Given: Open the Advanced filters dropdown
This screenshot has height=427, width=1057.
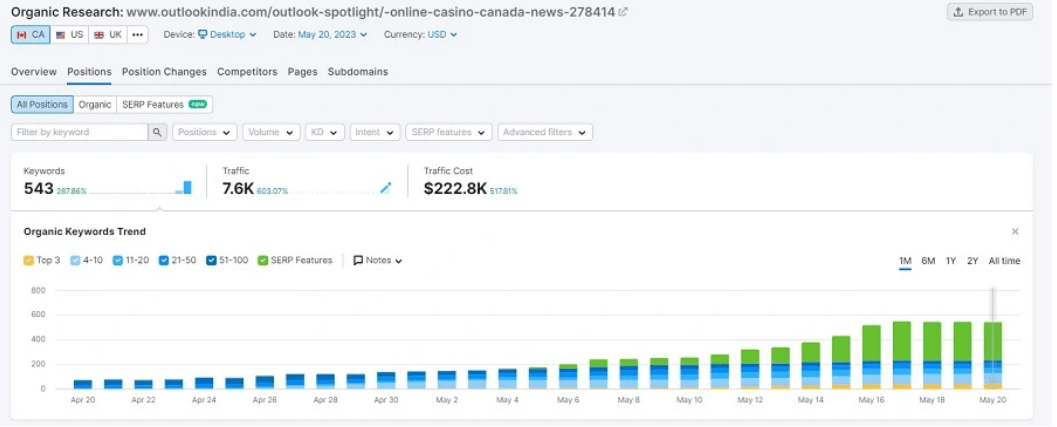Looking at the screenshot, I should (545, 132).
